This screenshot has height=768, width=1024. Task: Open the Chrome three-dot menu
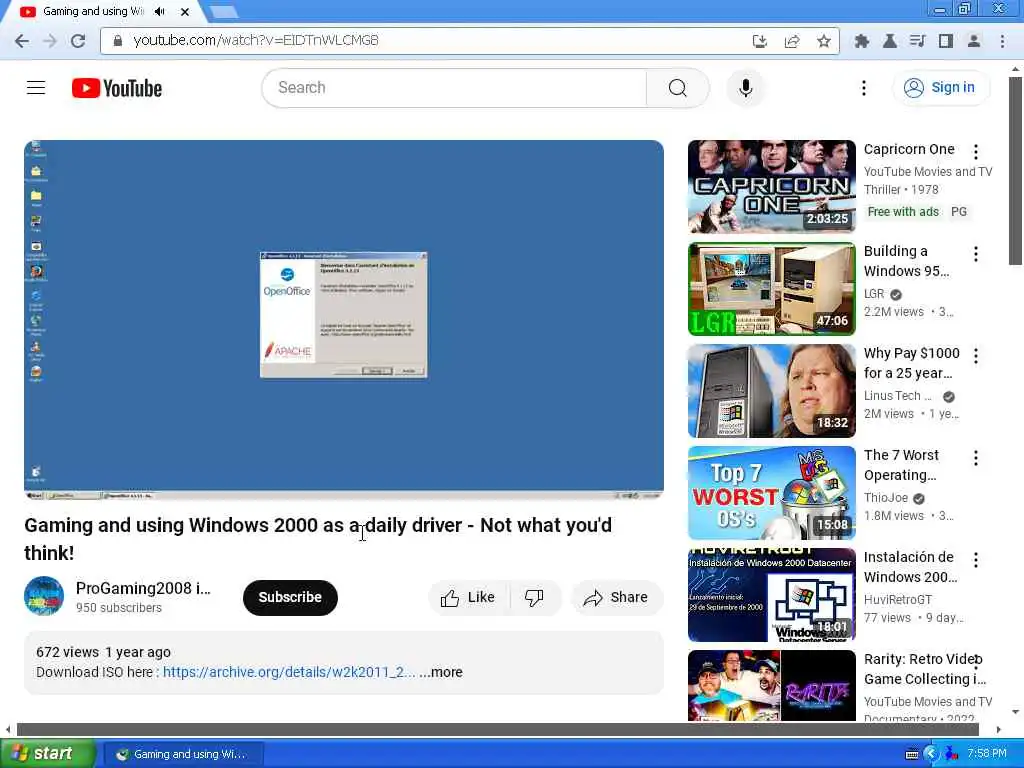coord(1002,41)
